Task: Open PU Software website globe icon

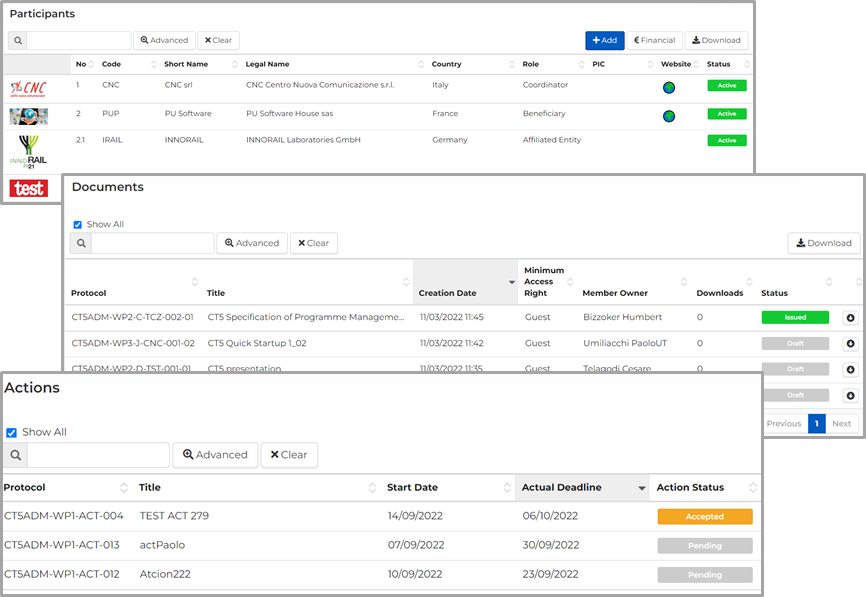Action: tap(668, 116)
